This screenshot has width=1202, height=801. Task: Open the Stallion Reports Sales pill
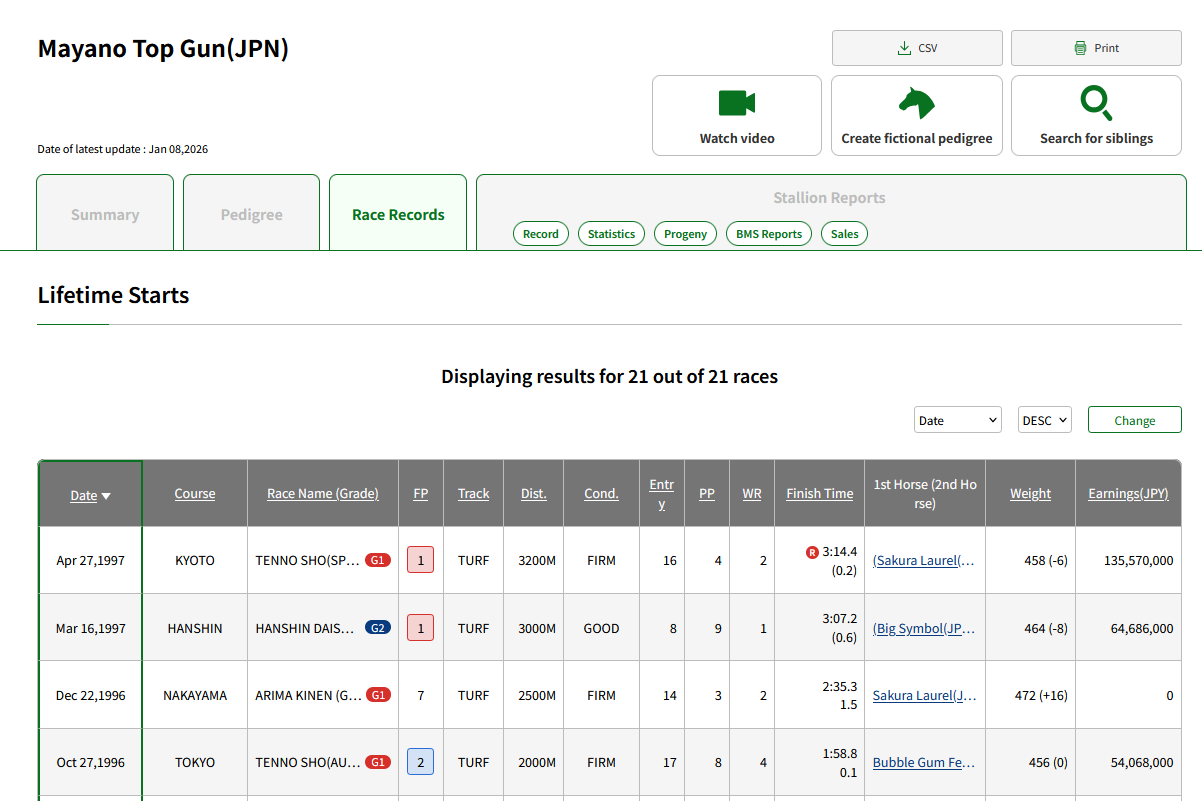click(x=845, y=234)
